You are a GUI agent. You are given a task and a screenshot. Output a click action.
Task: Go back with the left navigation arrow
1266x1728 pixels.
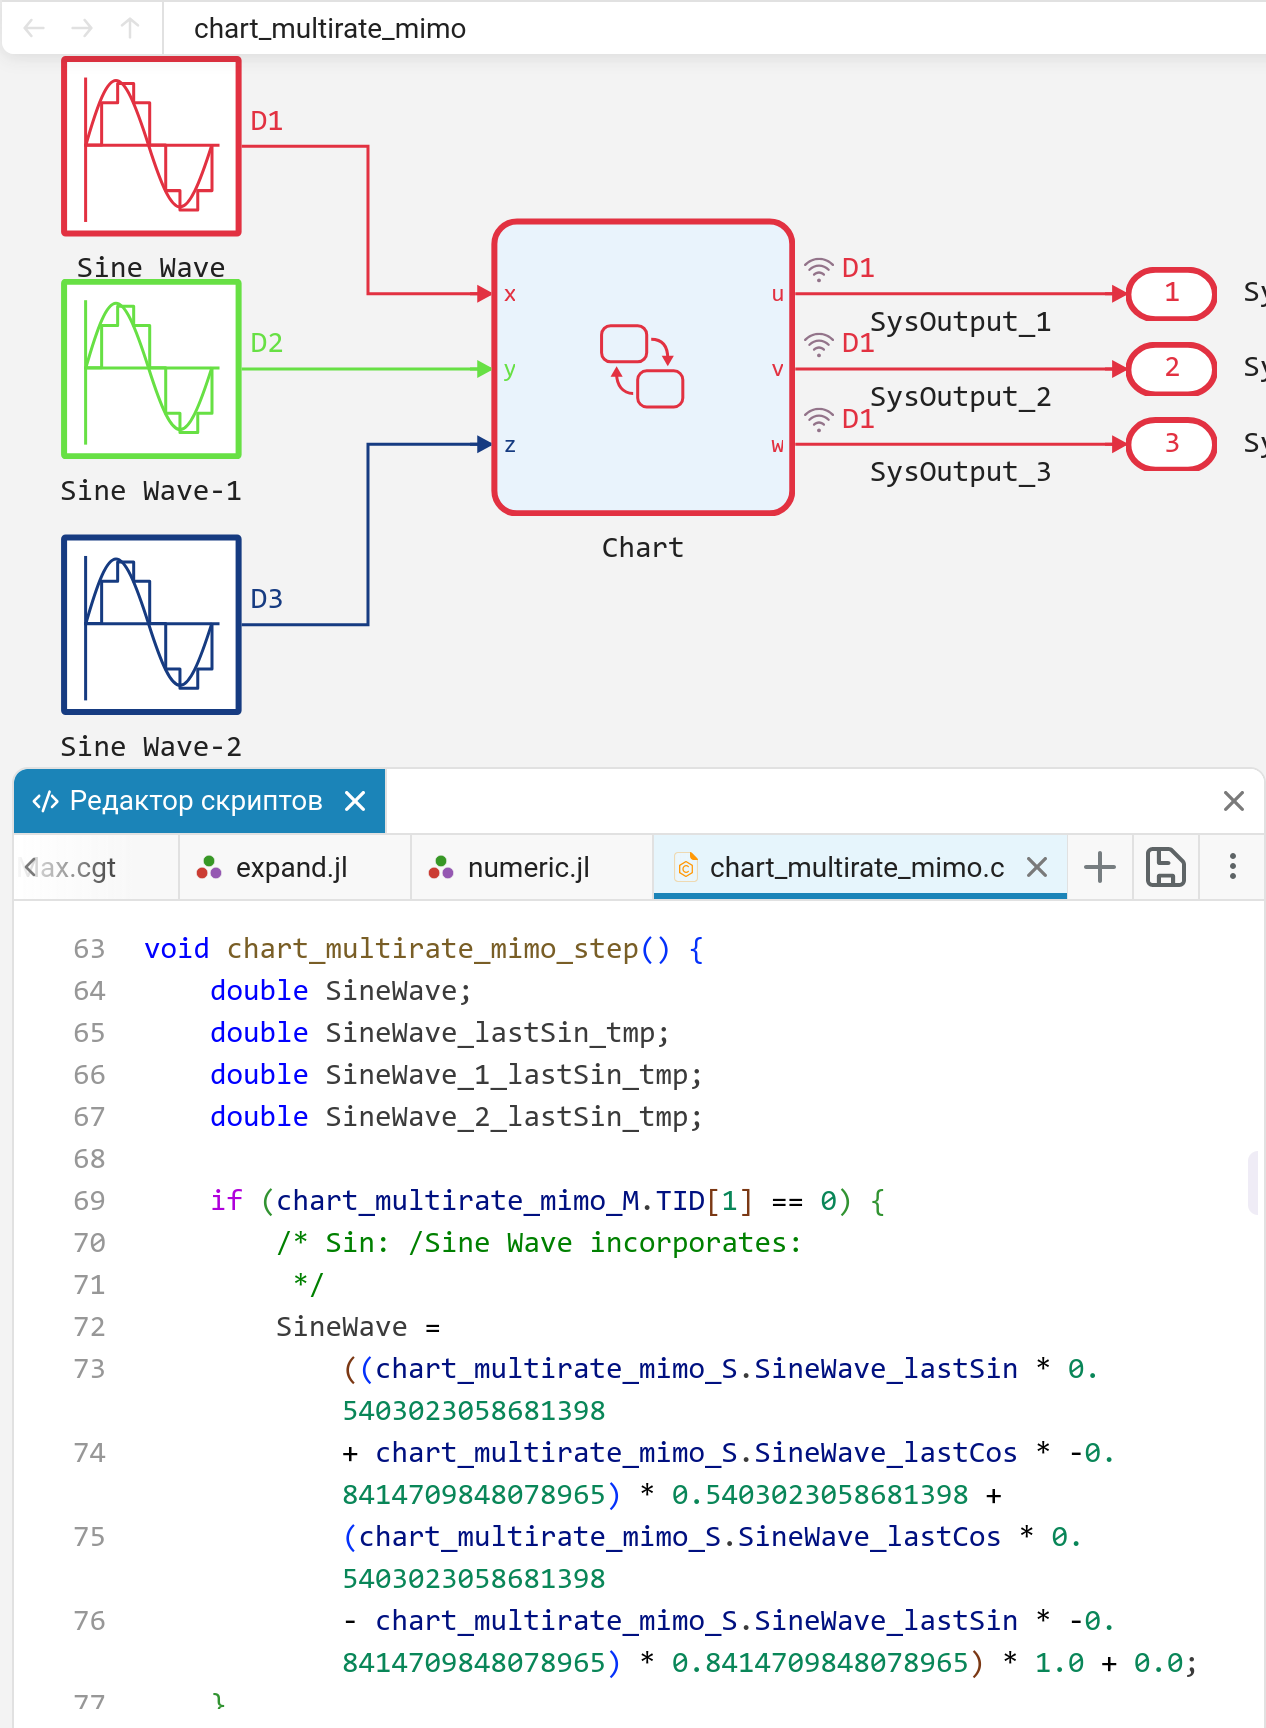coord(34,28)
